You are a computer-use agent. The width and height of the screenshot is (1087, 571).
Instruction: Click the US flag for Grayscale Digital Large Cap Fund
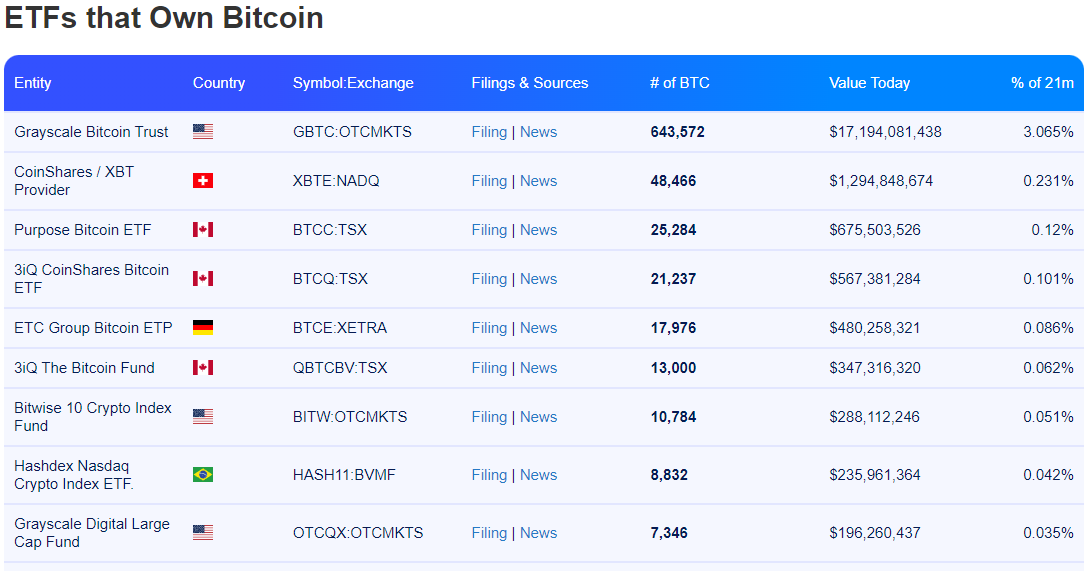tap(203, 533)
